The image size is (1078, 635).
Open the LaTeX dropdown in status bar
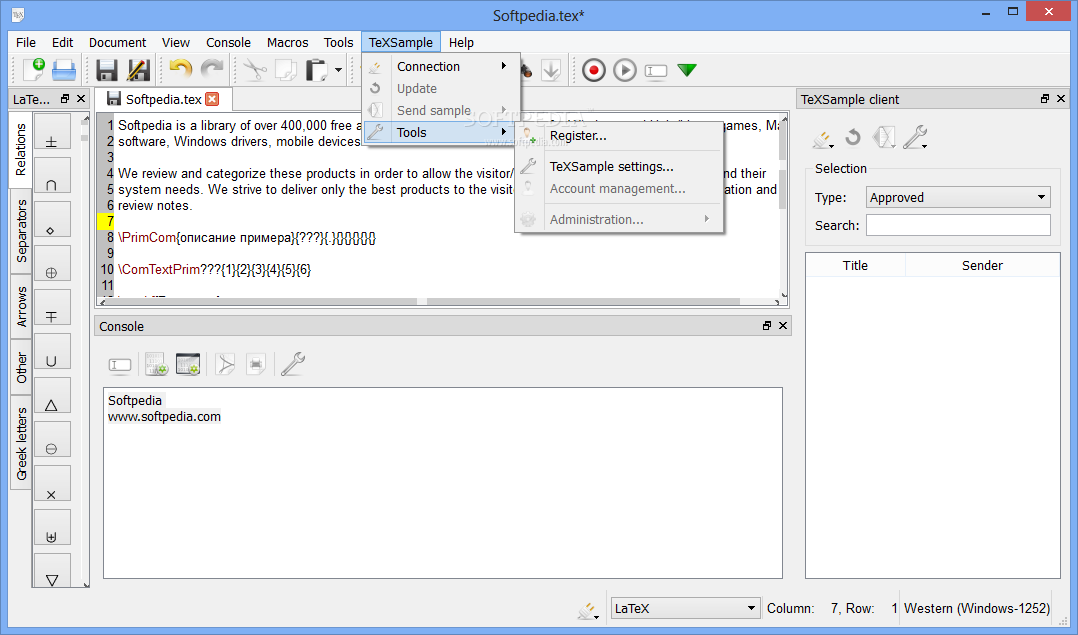pos(685,608)
